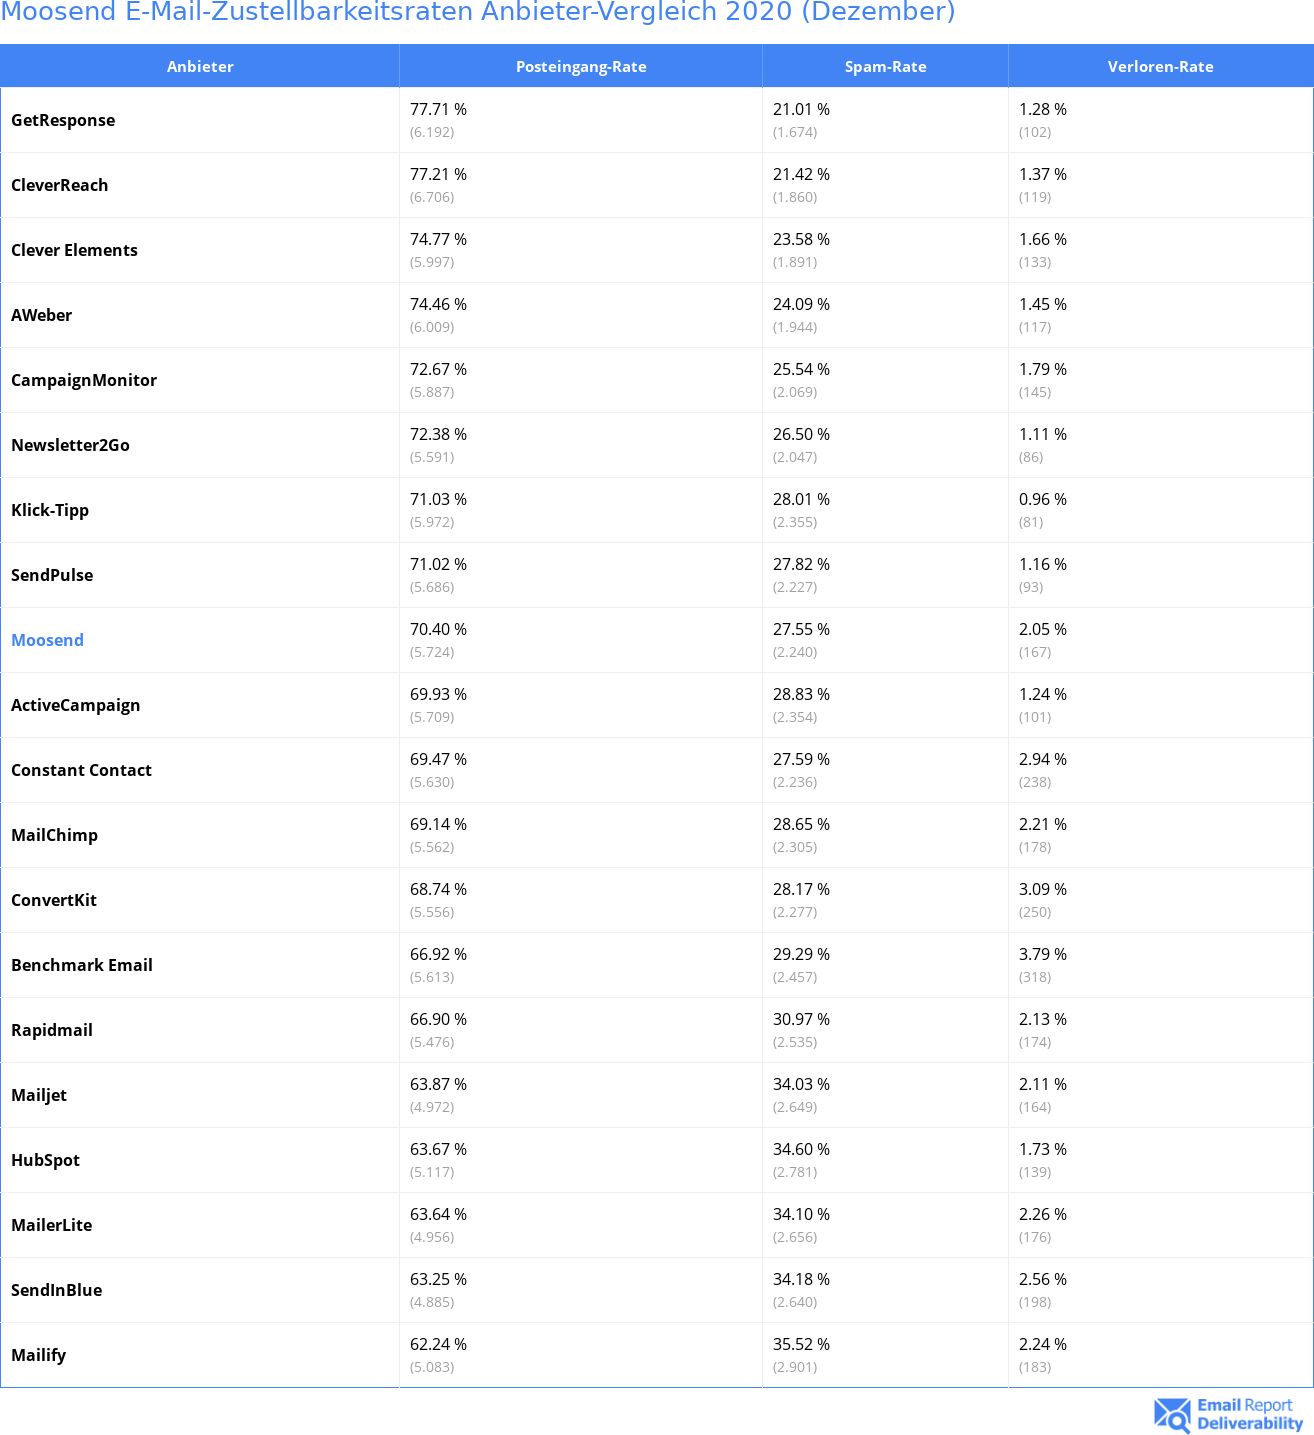Click the page title heading link
Screen dimensions: 1314x1435
coord(478,12)
